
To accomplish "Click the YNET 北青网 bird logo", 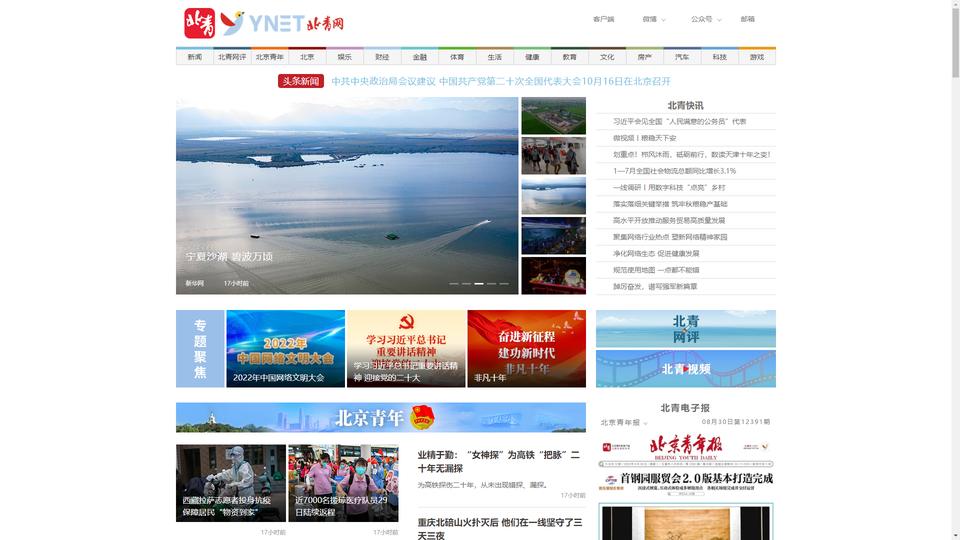I will [282, 23].
